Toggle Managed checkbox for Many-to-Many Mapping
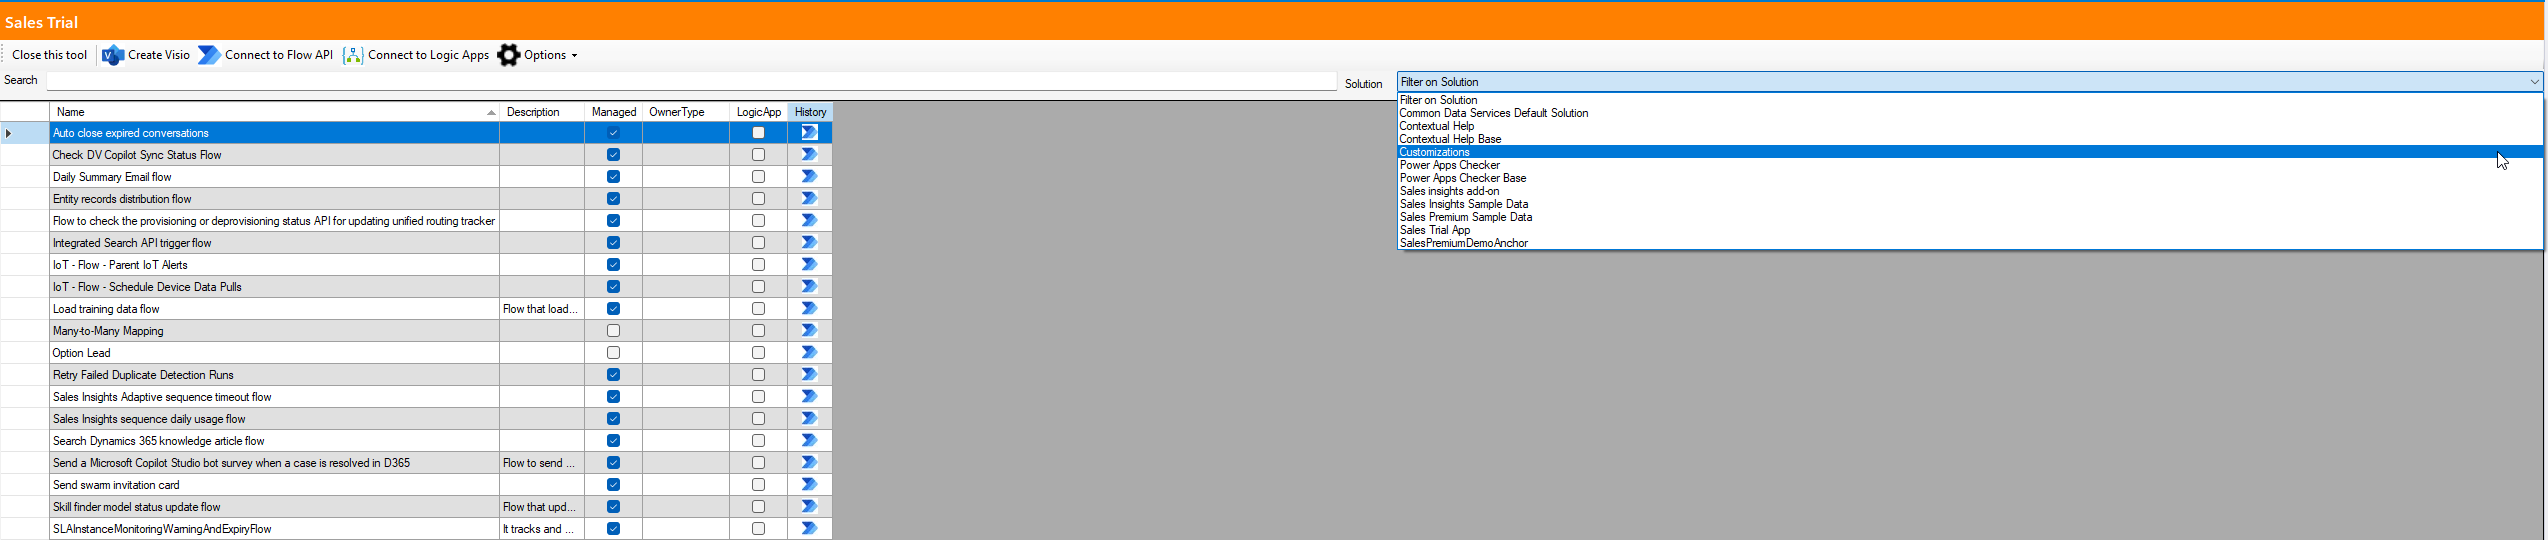The width and height of the screenshot is (2548, 540). click(613, 331)
